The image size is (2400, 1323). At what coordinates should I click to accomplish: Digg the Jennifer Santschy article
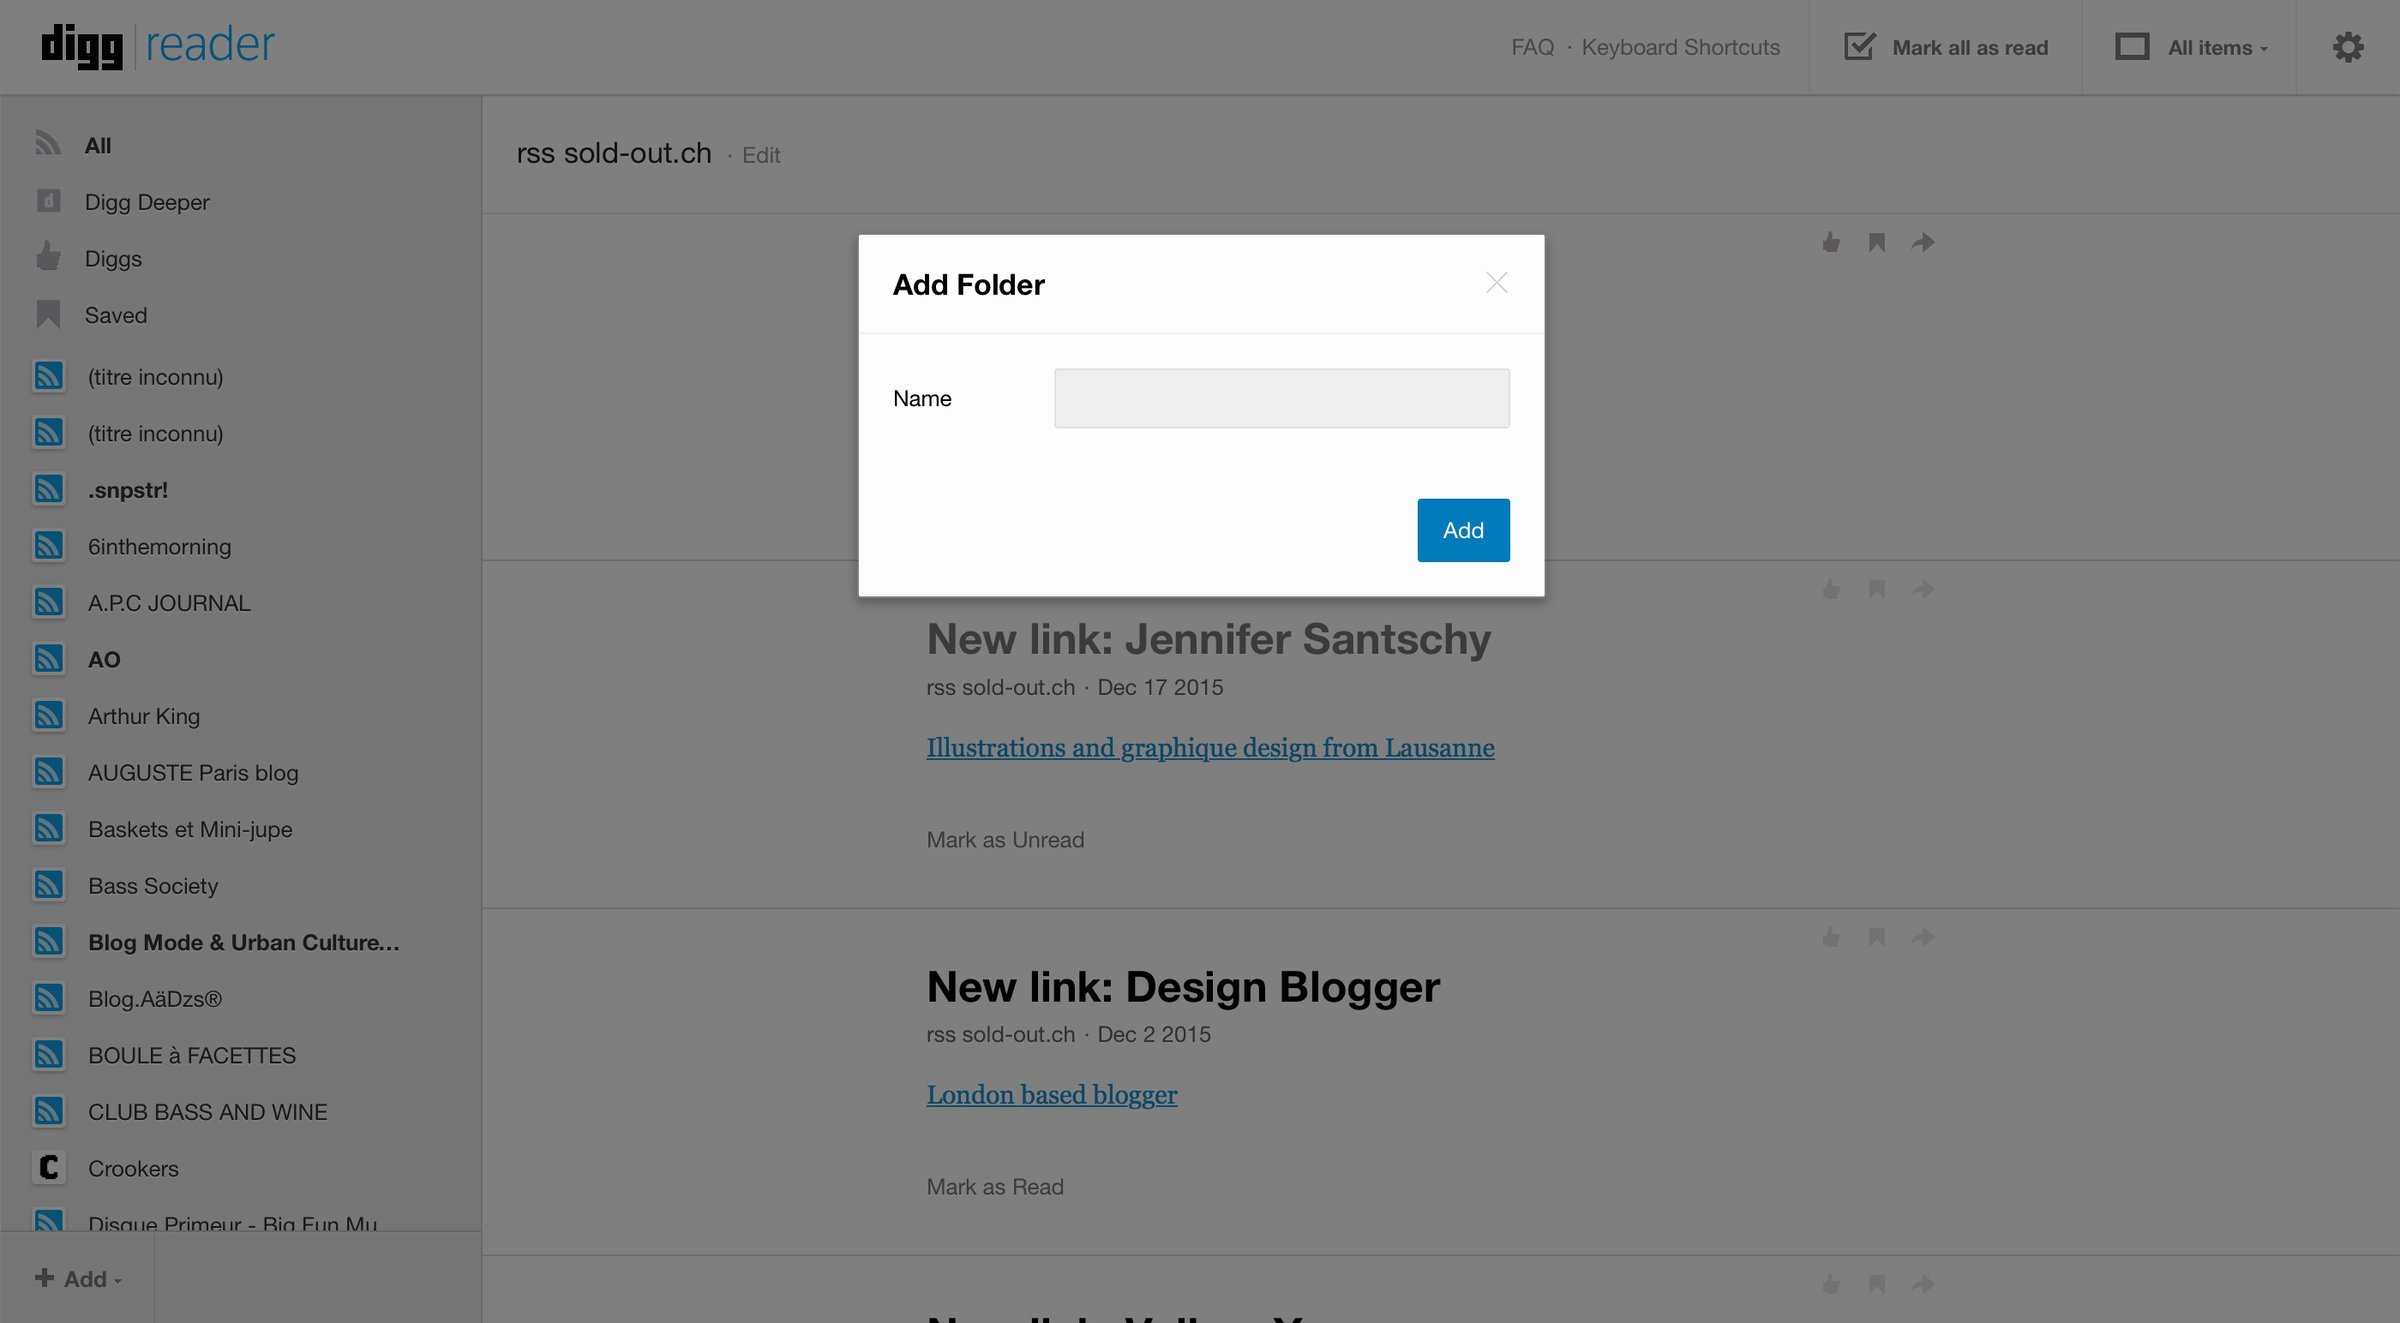pos(1831,589)
